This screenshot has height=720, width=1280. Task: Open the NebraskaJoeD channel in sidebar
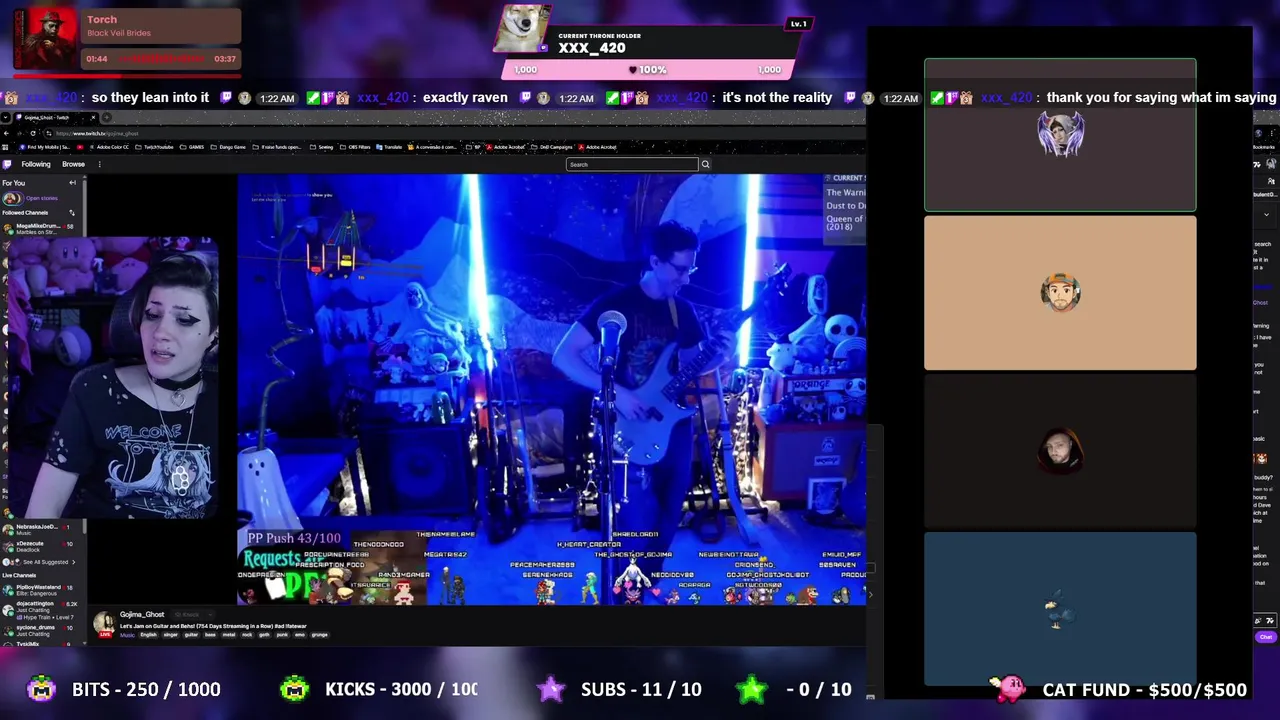[40, 529]
